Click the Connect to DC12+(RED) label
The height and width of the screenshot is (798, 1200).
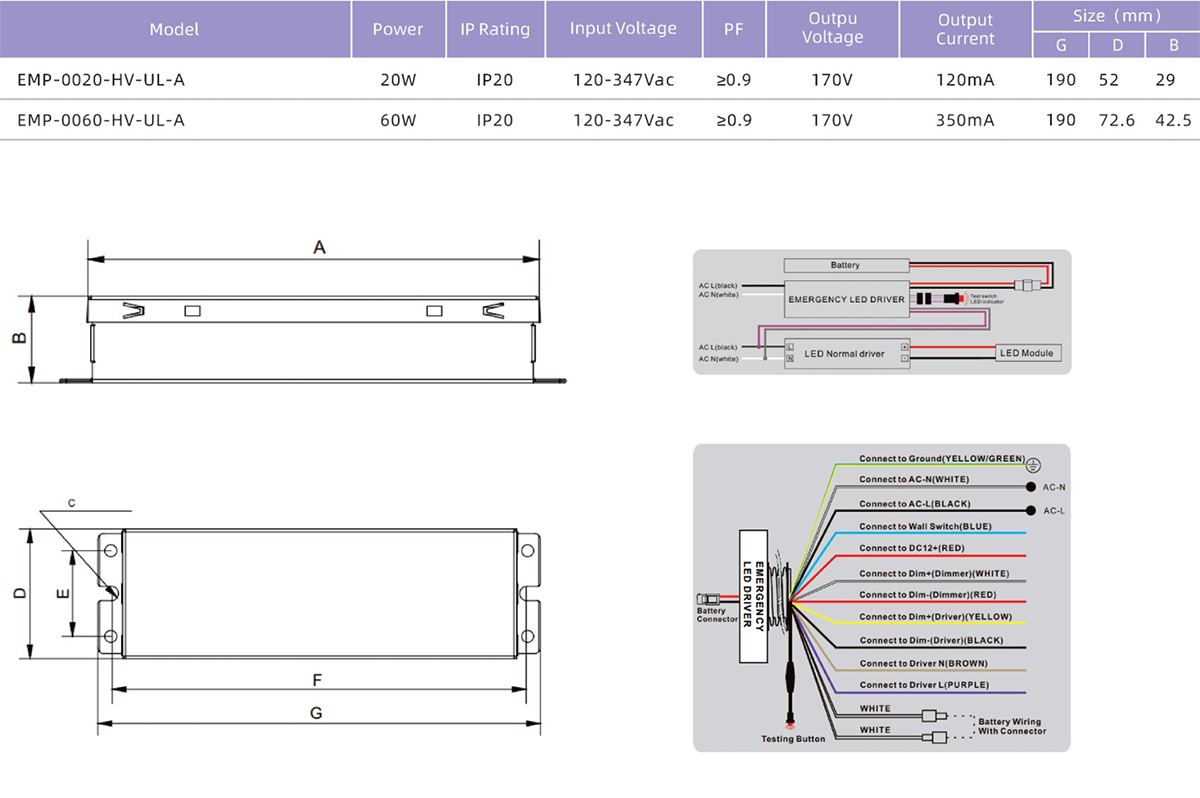pyautogui.click(x=912, y=548)
